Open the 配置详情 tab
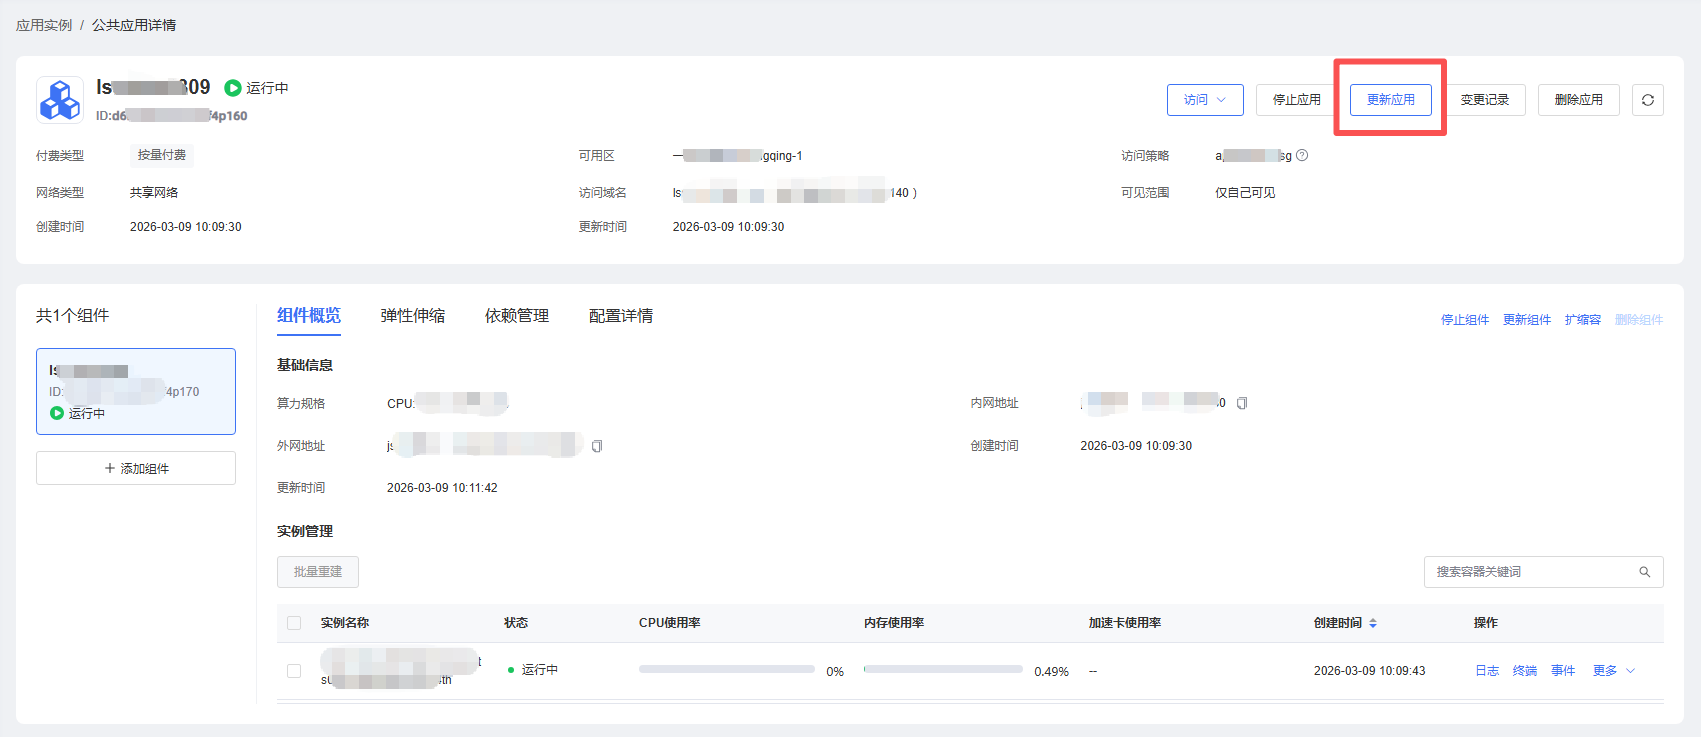Screen dimensions: 1701x737 (620, 316)
